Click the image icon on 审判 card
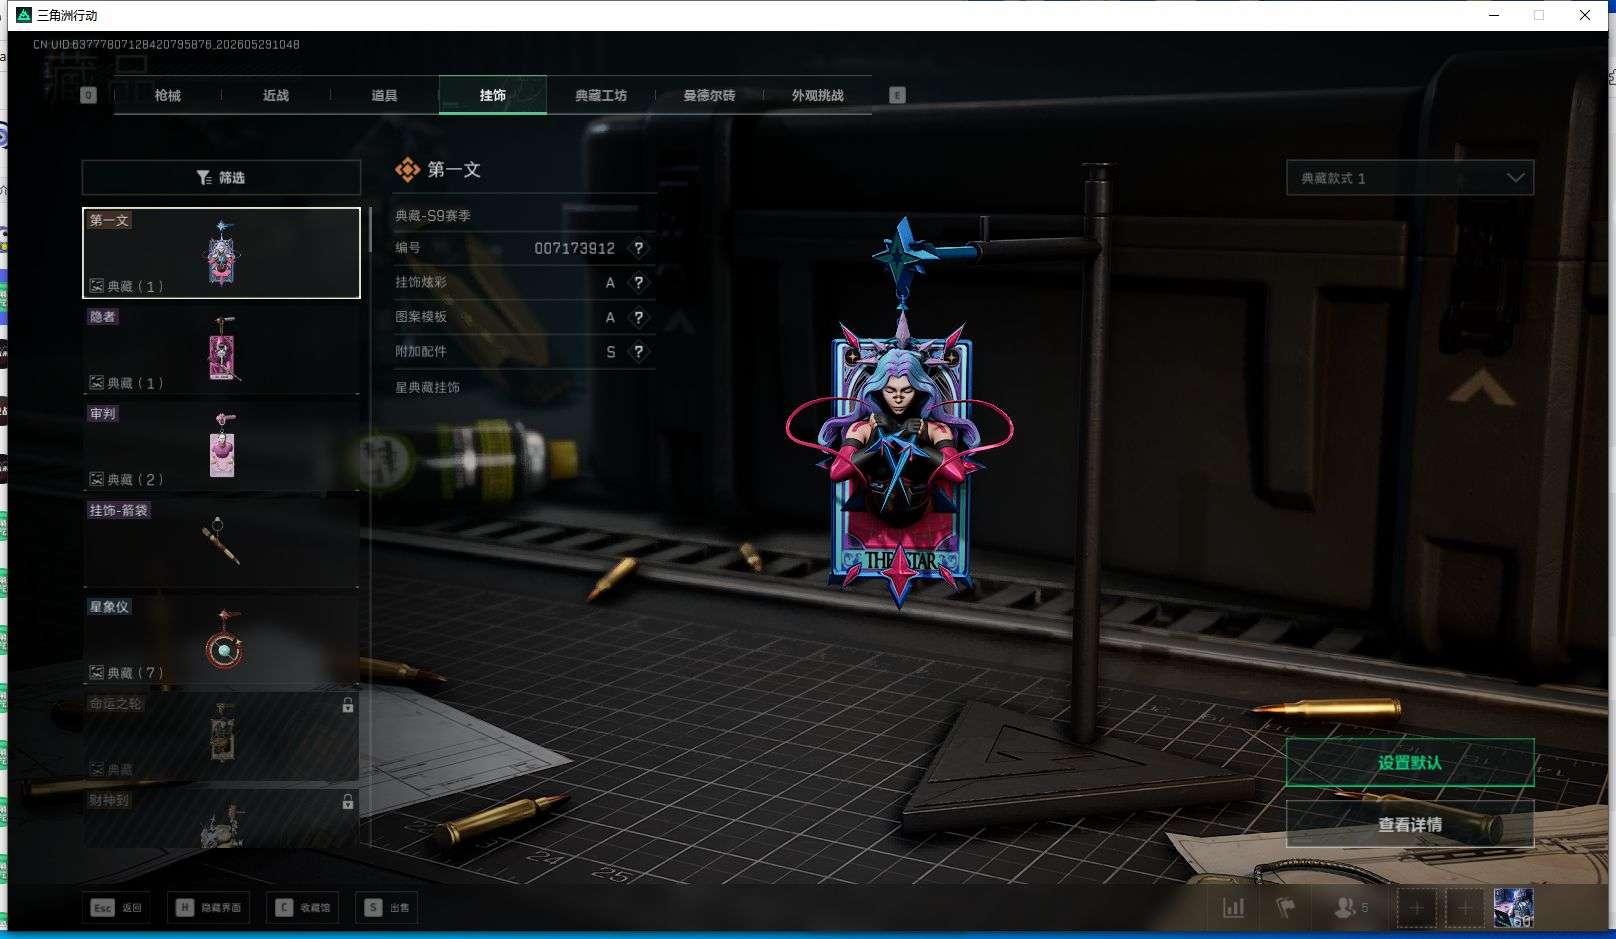Image resolution: width=1616 pixels, height=939 pixels. tap(97, 480)
